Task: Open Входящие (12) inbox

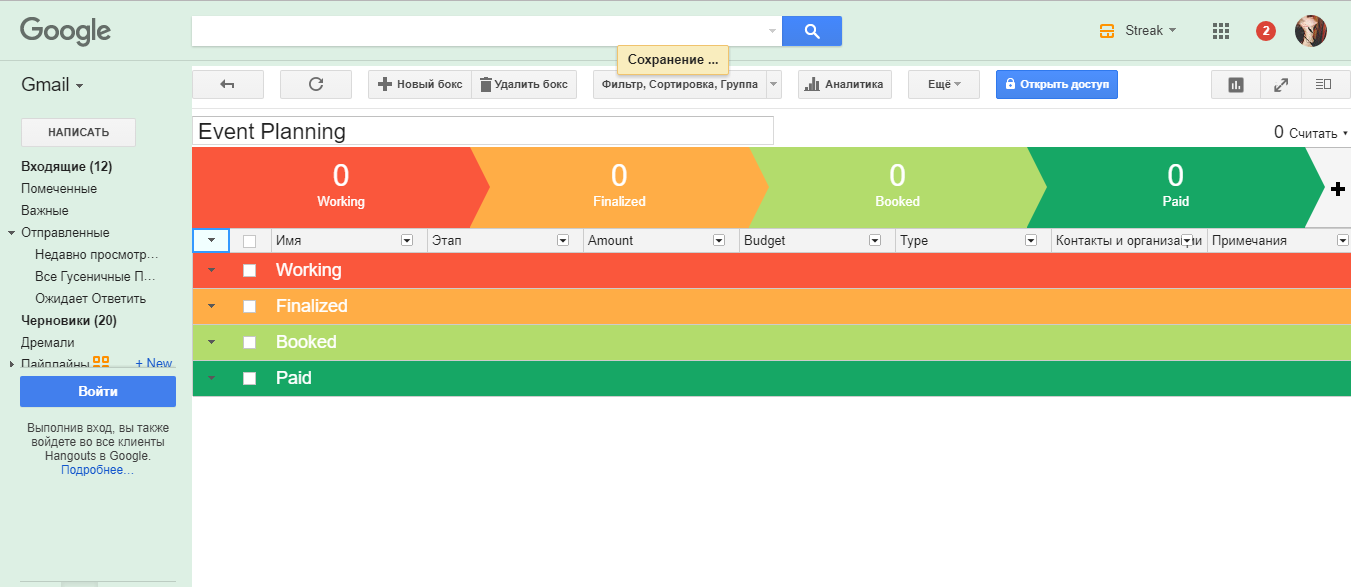Action: click(66, 166)
